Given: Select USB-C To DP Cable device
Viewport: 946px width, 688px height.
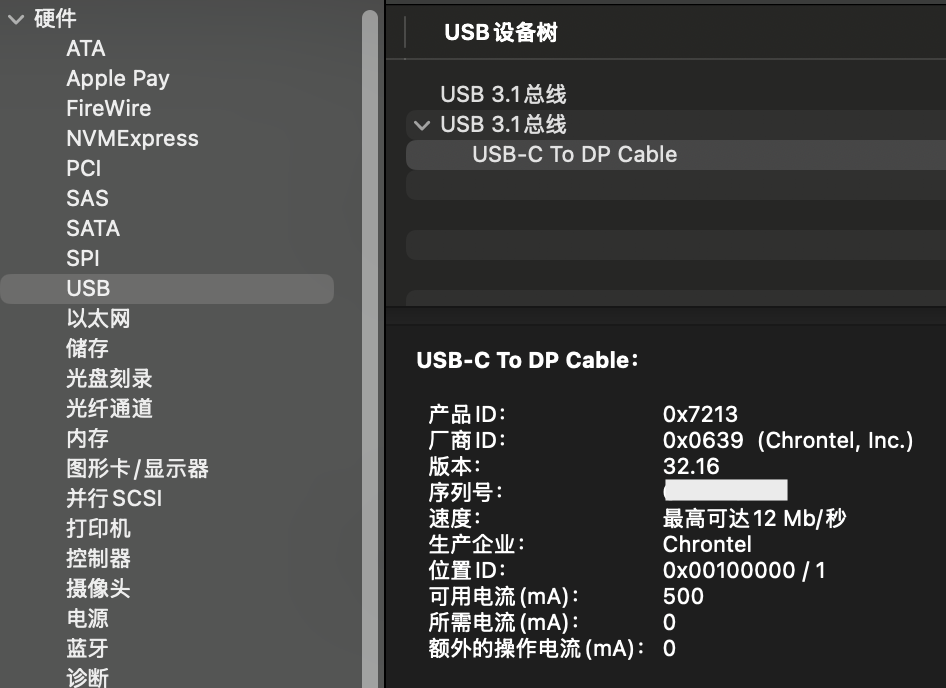Looking at the screenshot, I should 574,154.
